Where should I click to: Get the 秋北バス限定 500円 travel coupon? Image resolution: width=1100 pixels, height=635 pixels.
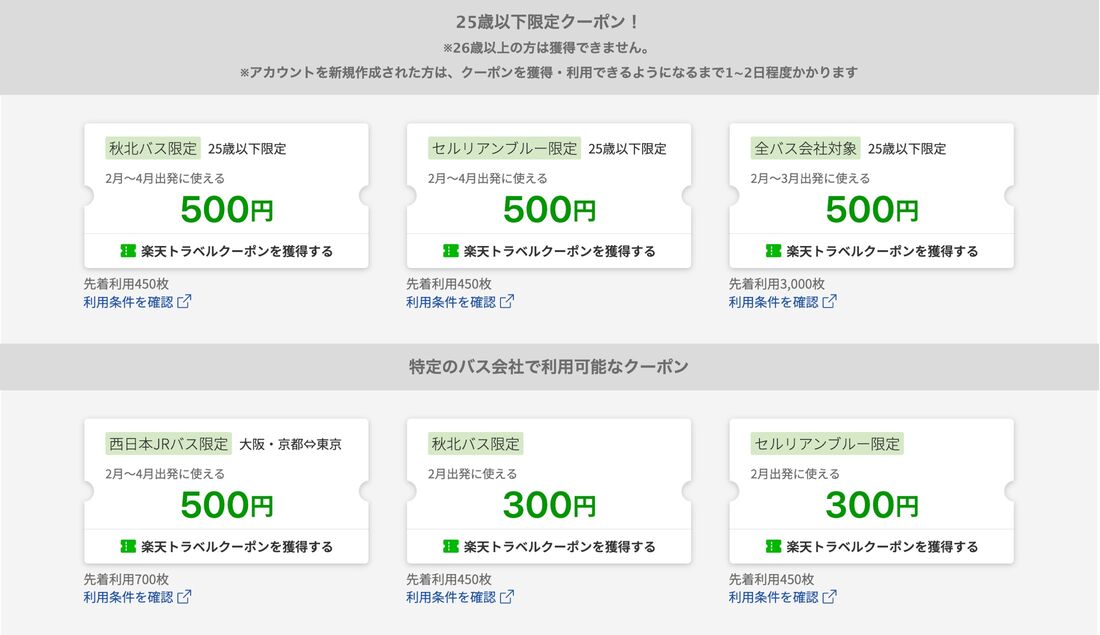pos(226,251)
